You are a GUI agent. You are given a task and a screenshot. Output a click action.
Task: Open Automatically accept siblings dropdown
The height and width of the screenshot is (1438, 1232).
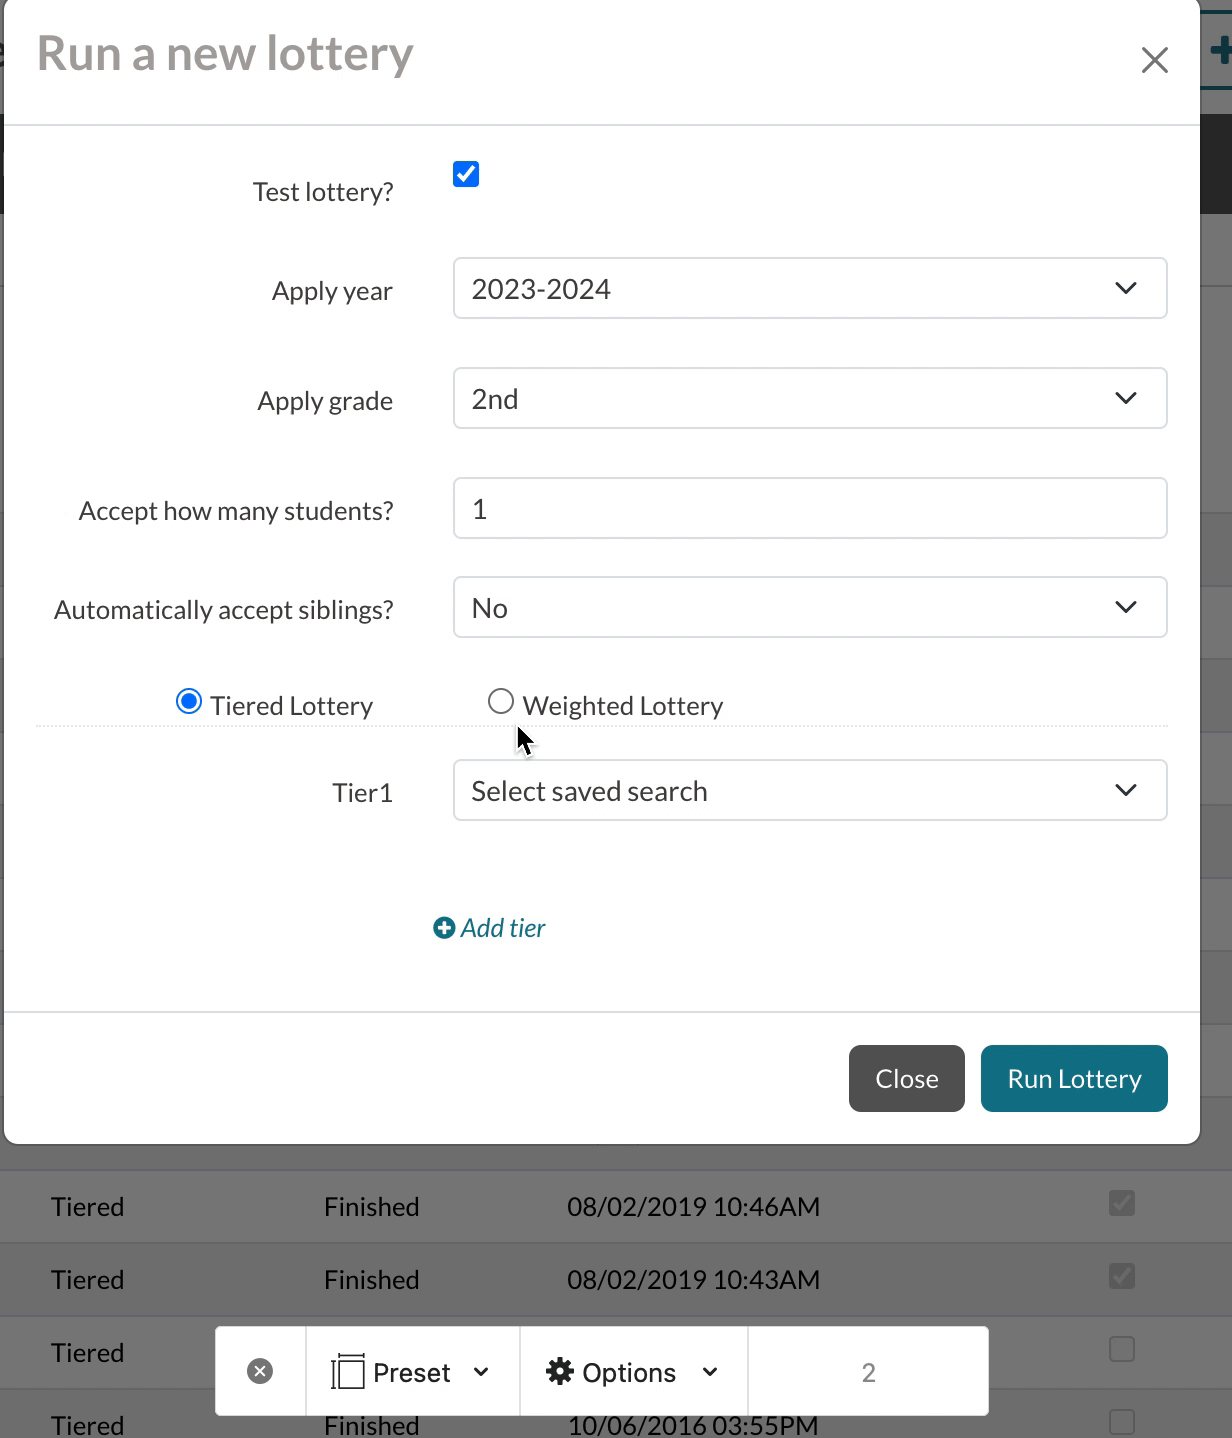(x=808, y=608)
